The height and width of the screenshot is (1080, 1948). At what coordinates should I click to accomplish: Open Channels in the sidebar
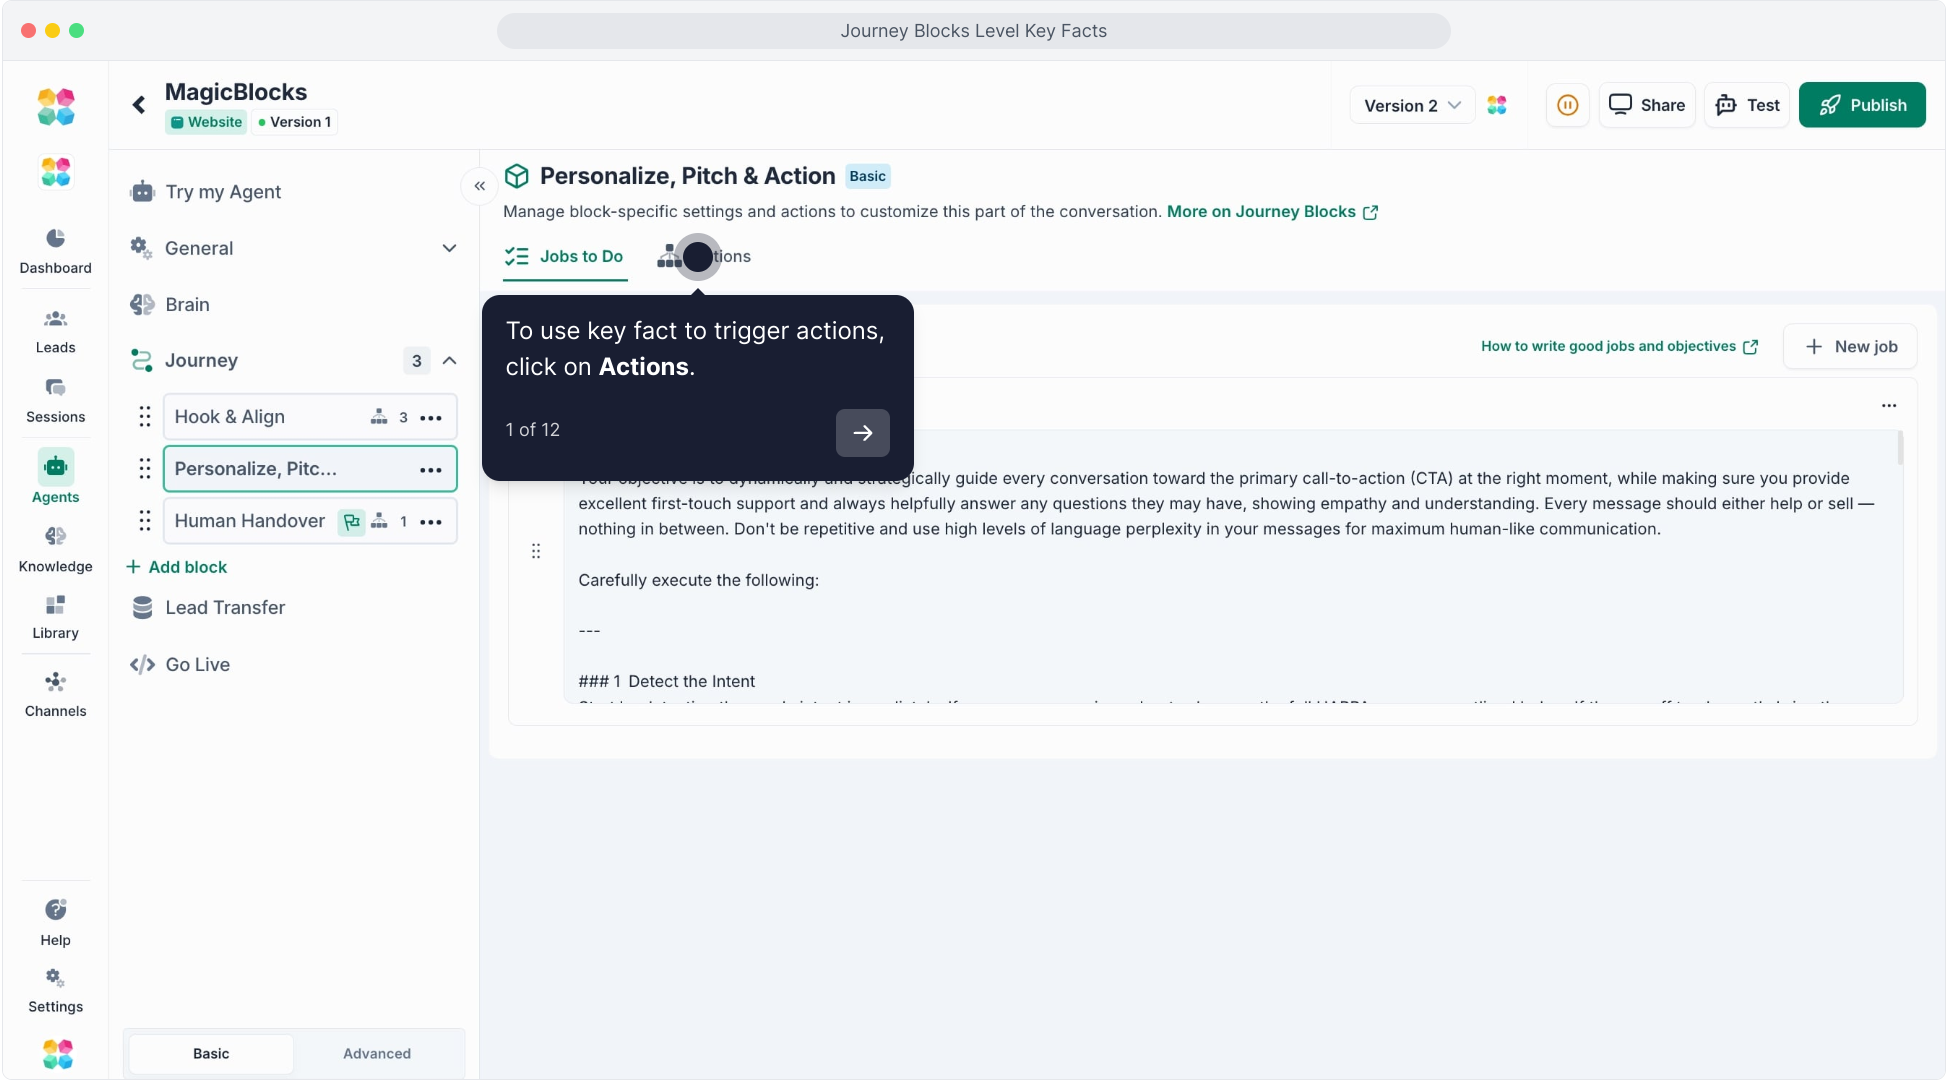[x=55, y=694]
